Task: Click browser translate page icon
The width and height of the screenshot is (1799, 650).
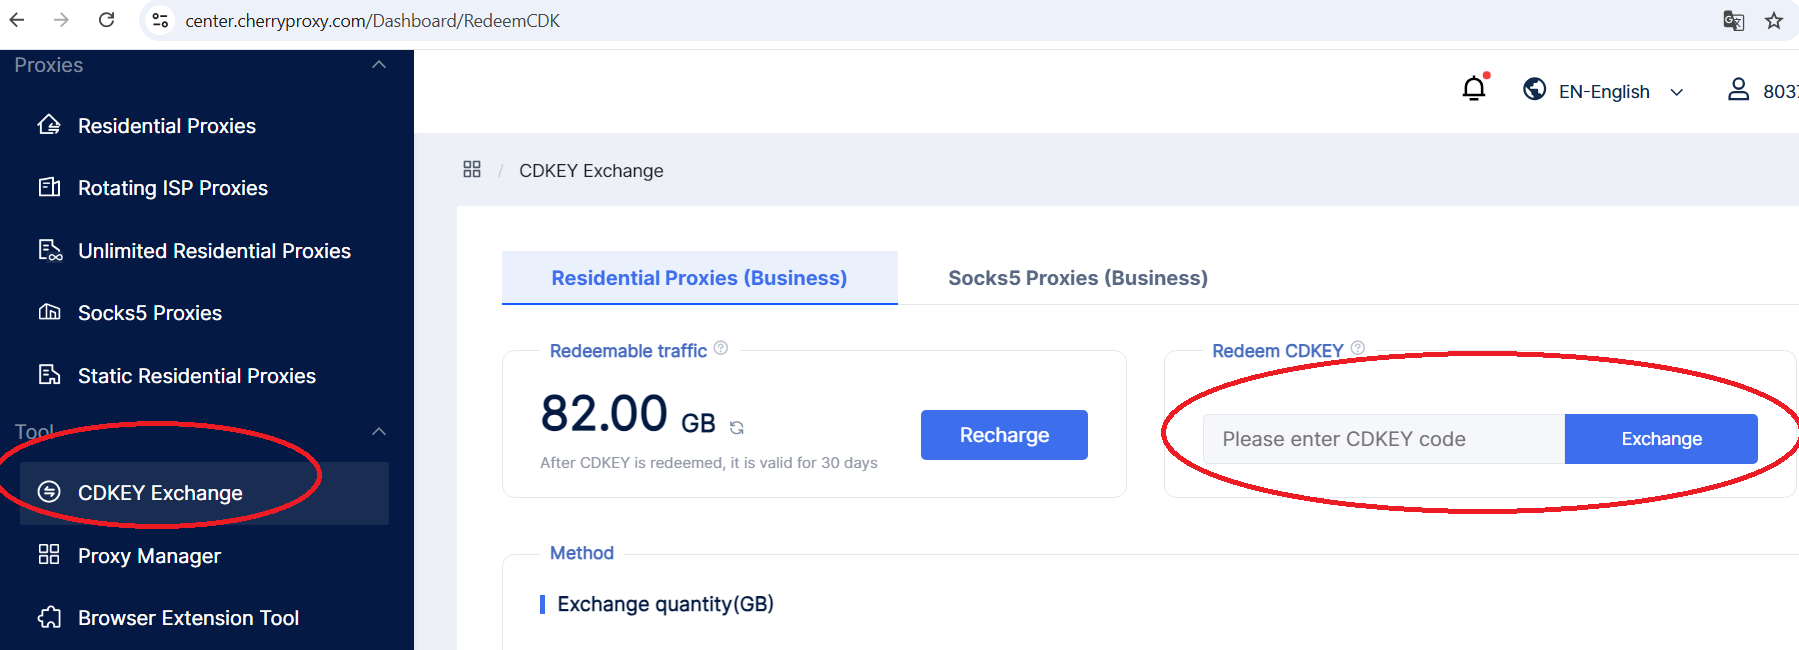Action: (x=1733, y=21)
